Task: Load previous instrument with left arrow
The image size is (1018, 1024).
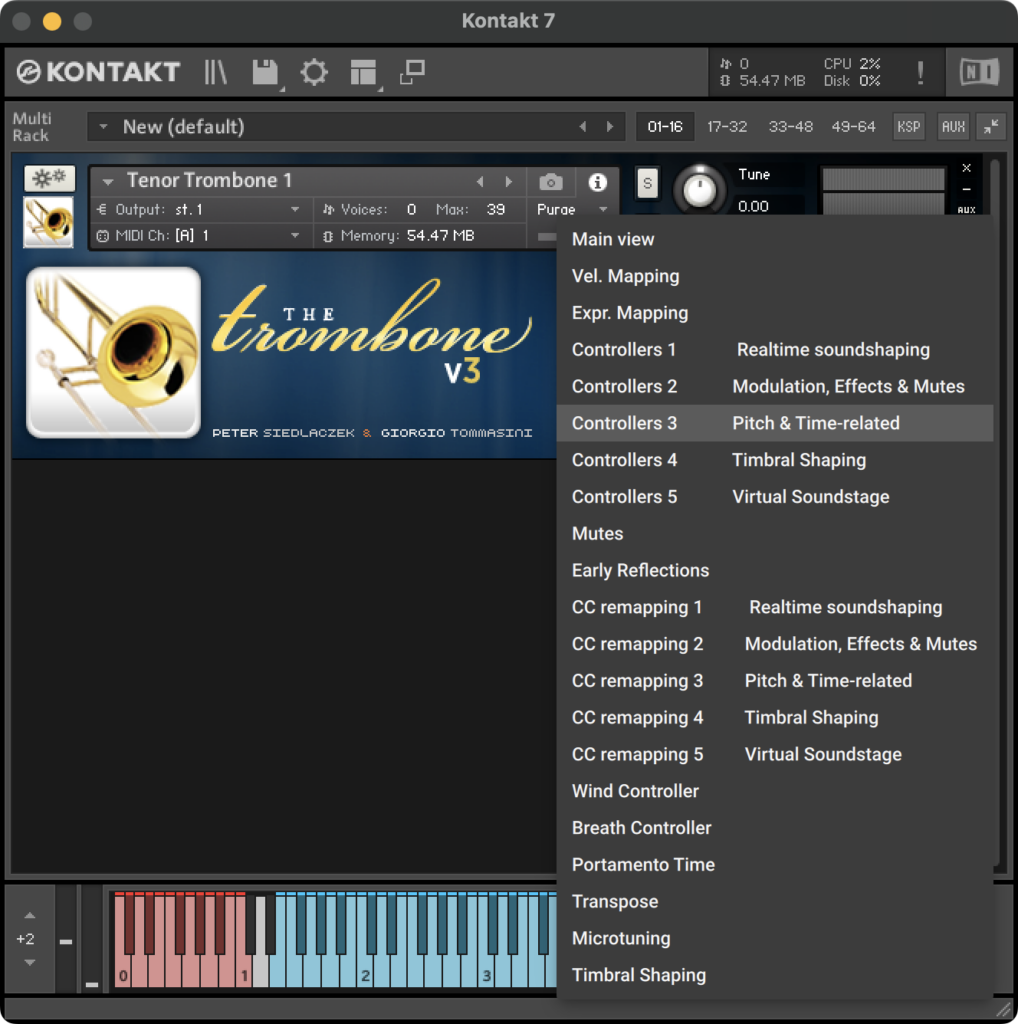Action: click(480, 182)
